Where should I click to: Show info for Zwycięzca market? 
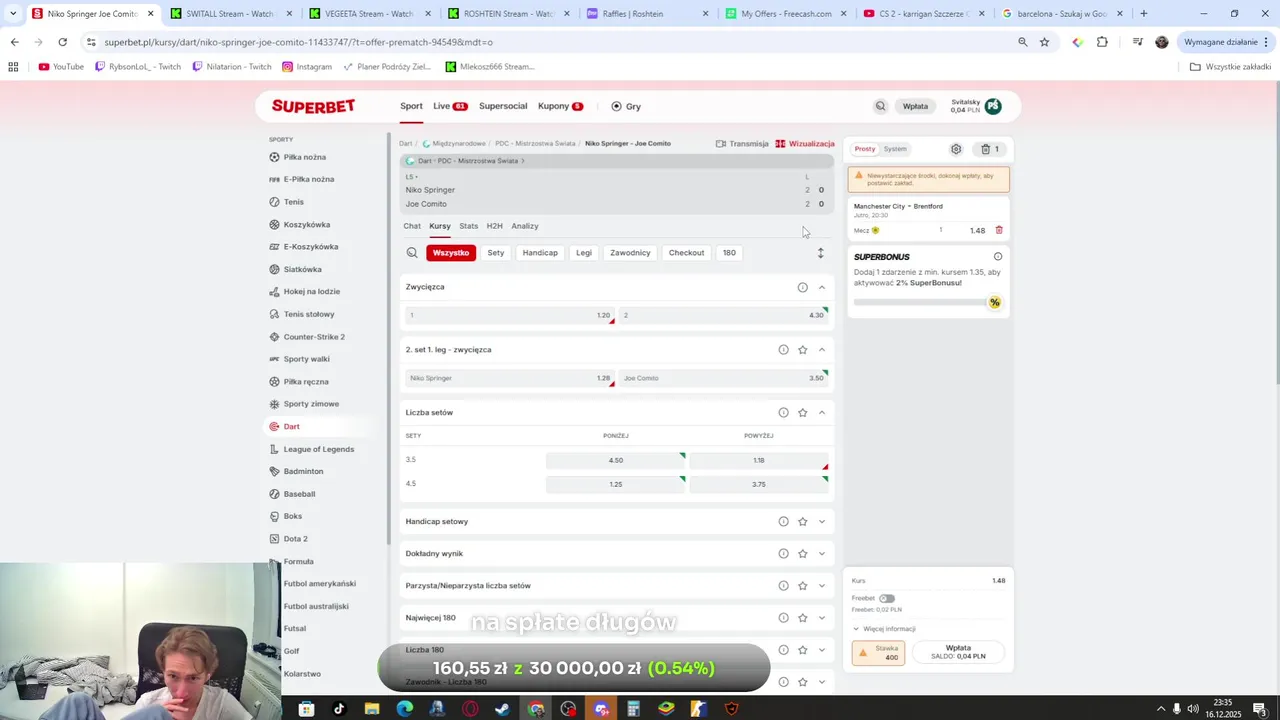pos(802,287)
